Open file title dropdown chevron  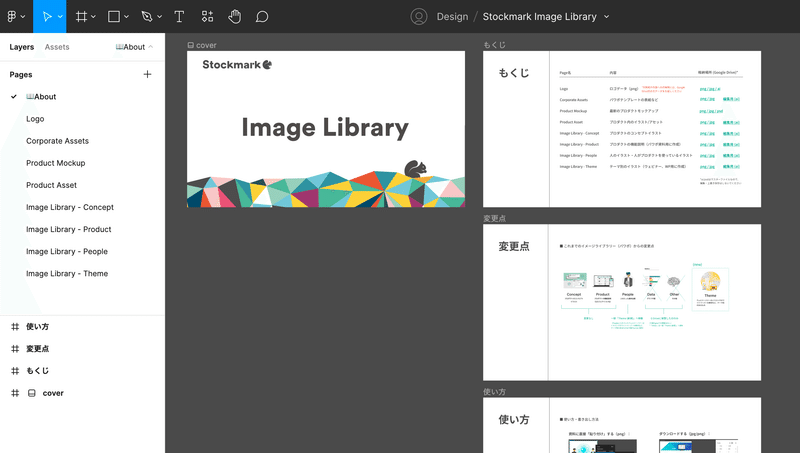pos(607,17)
